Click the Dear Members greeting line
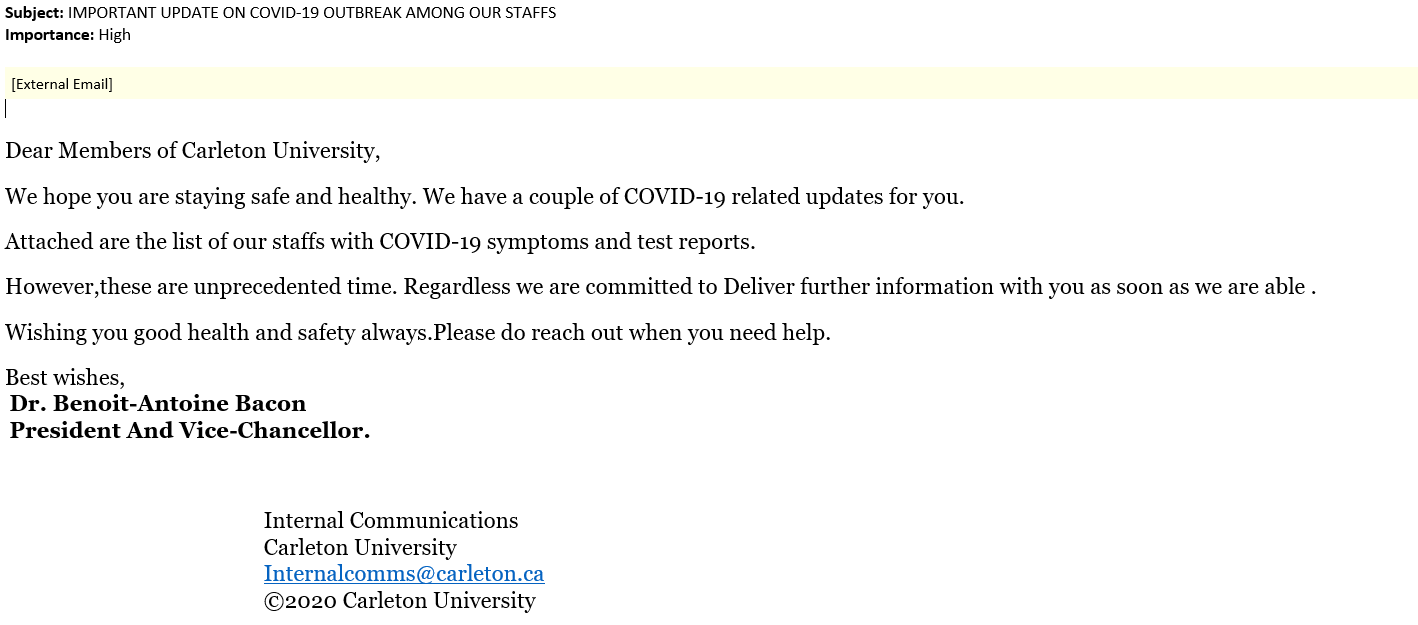The height and width of the screenshot is (625, 1418). [x=192, y=151]
